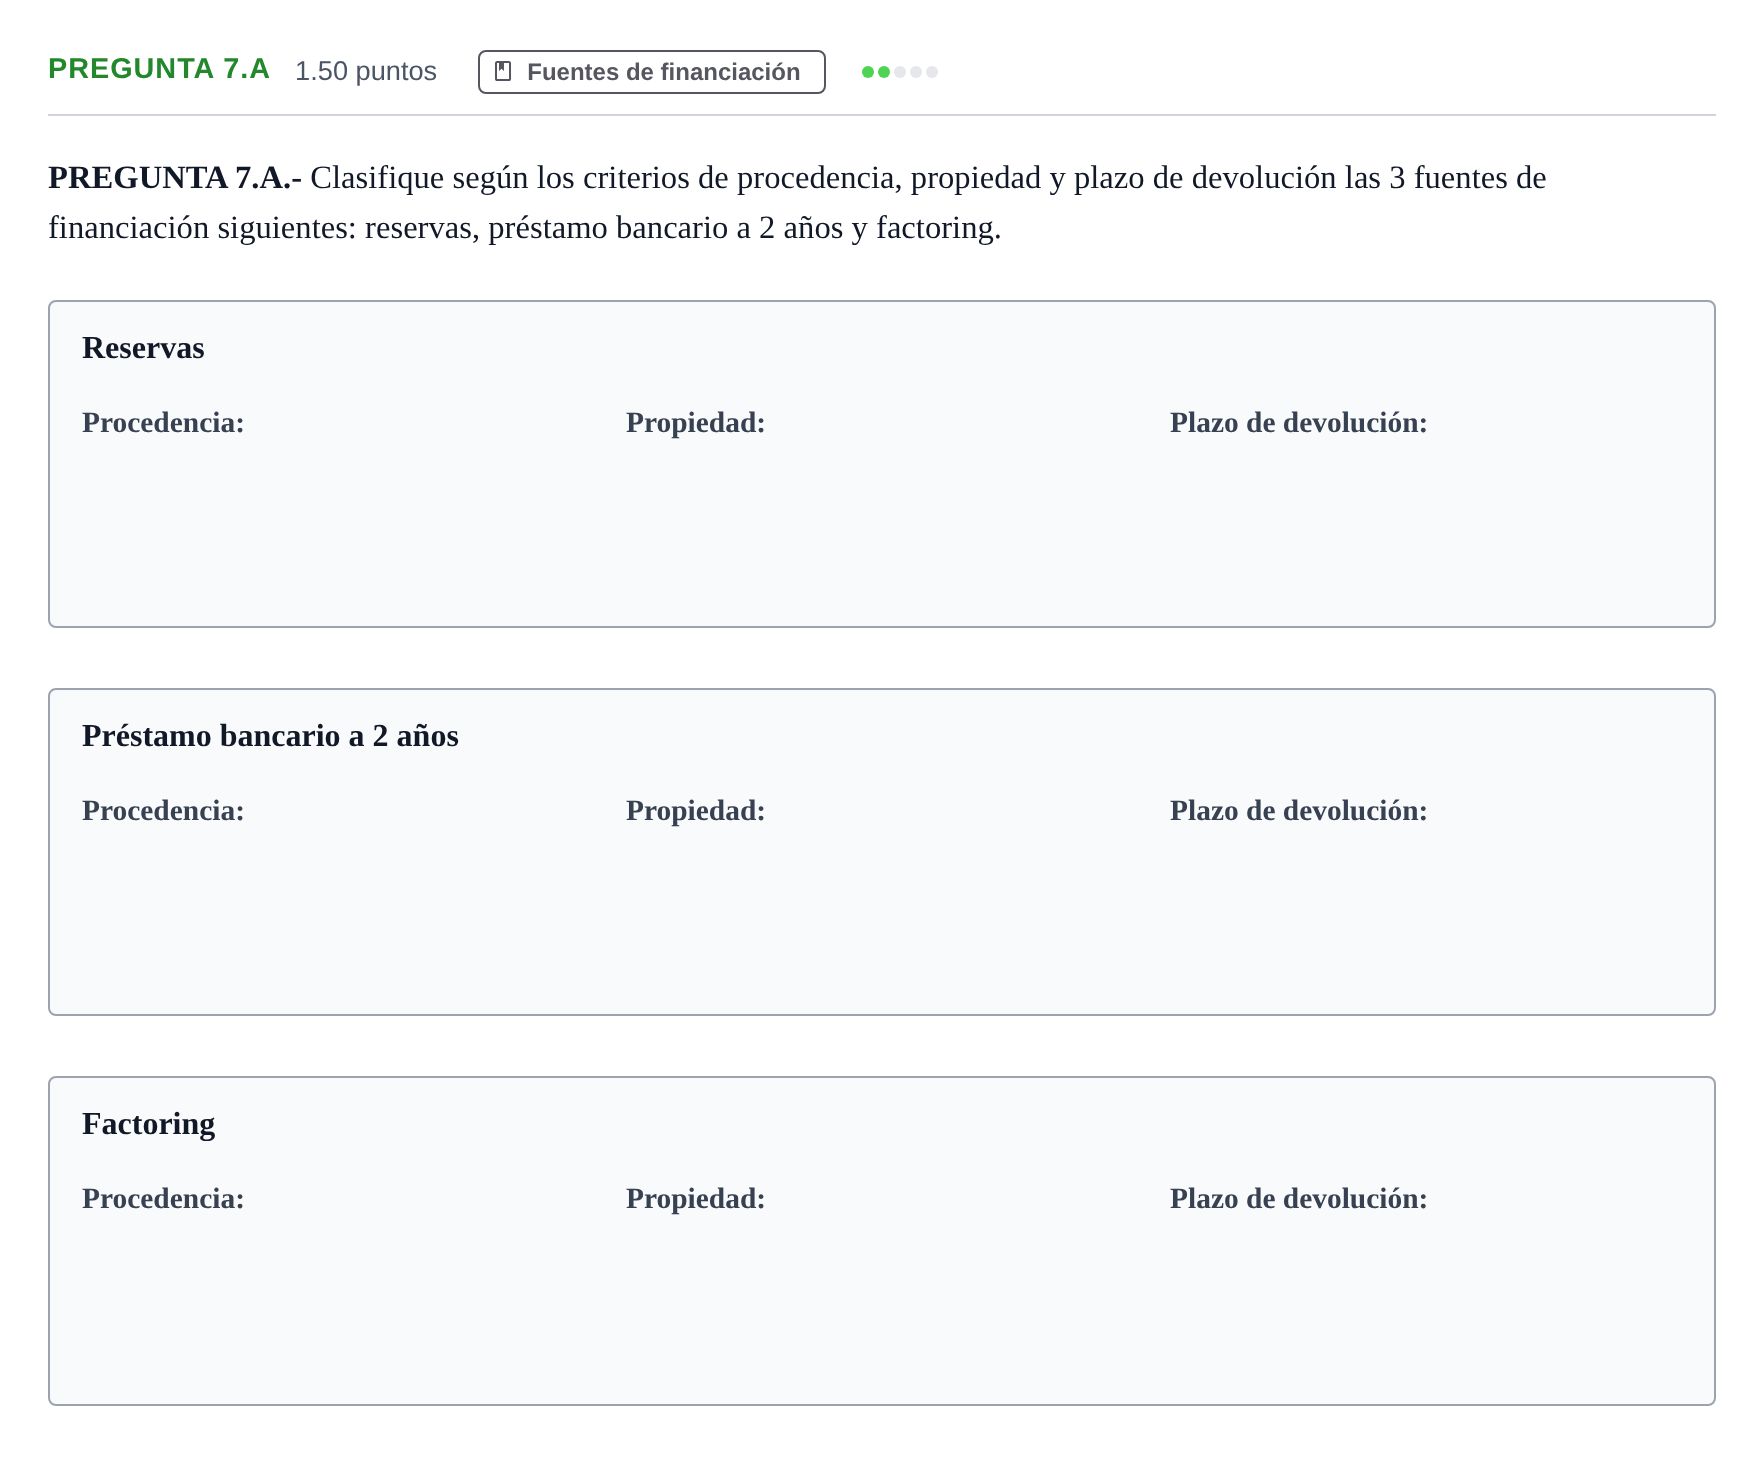Click the Fuentes de financiación tag button
Viewport: 1764px width, 1482px height.
pos(651,72)
